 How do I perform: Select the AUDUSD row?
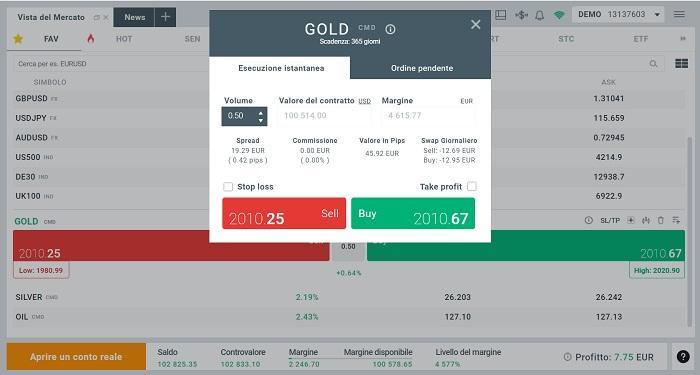(349, 138)
